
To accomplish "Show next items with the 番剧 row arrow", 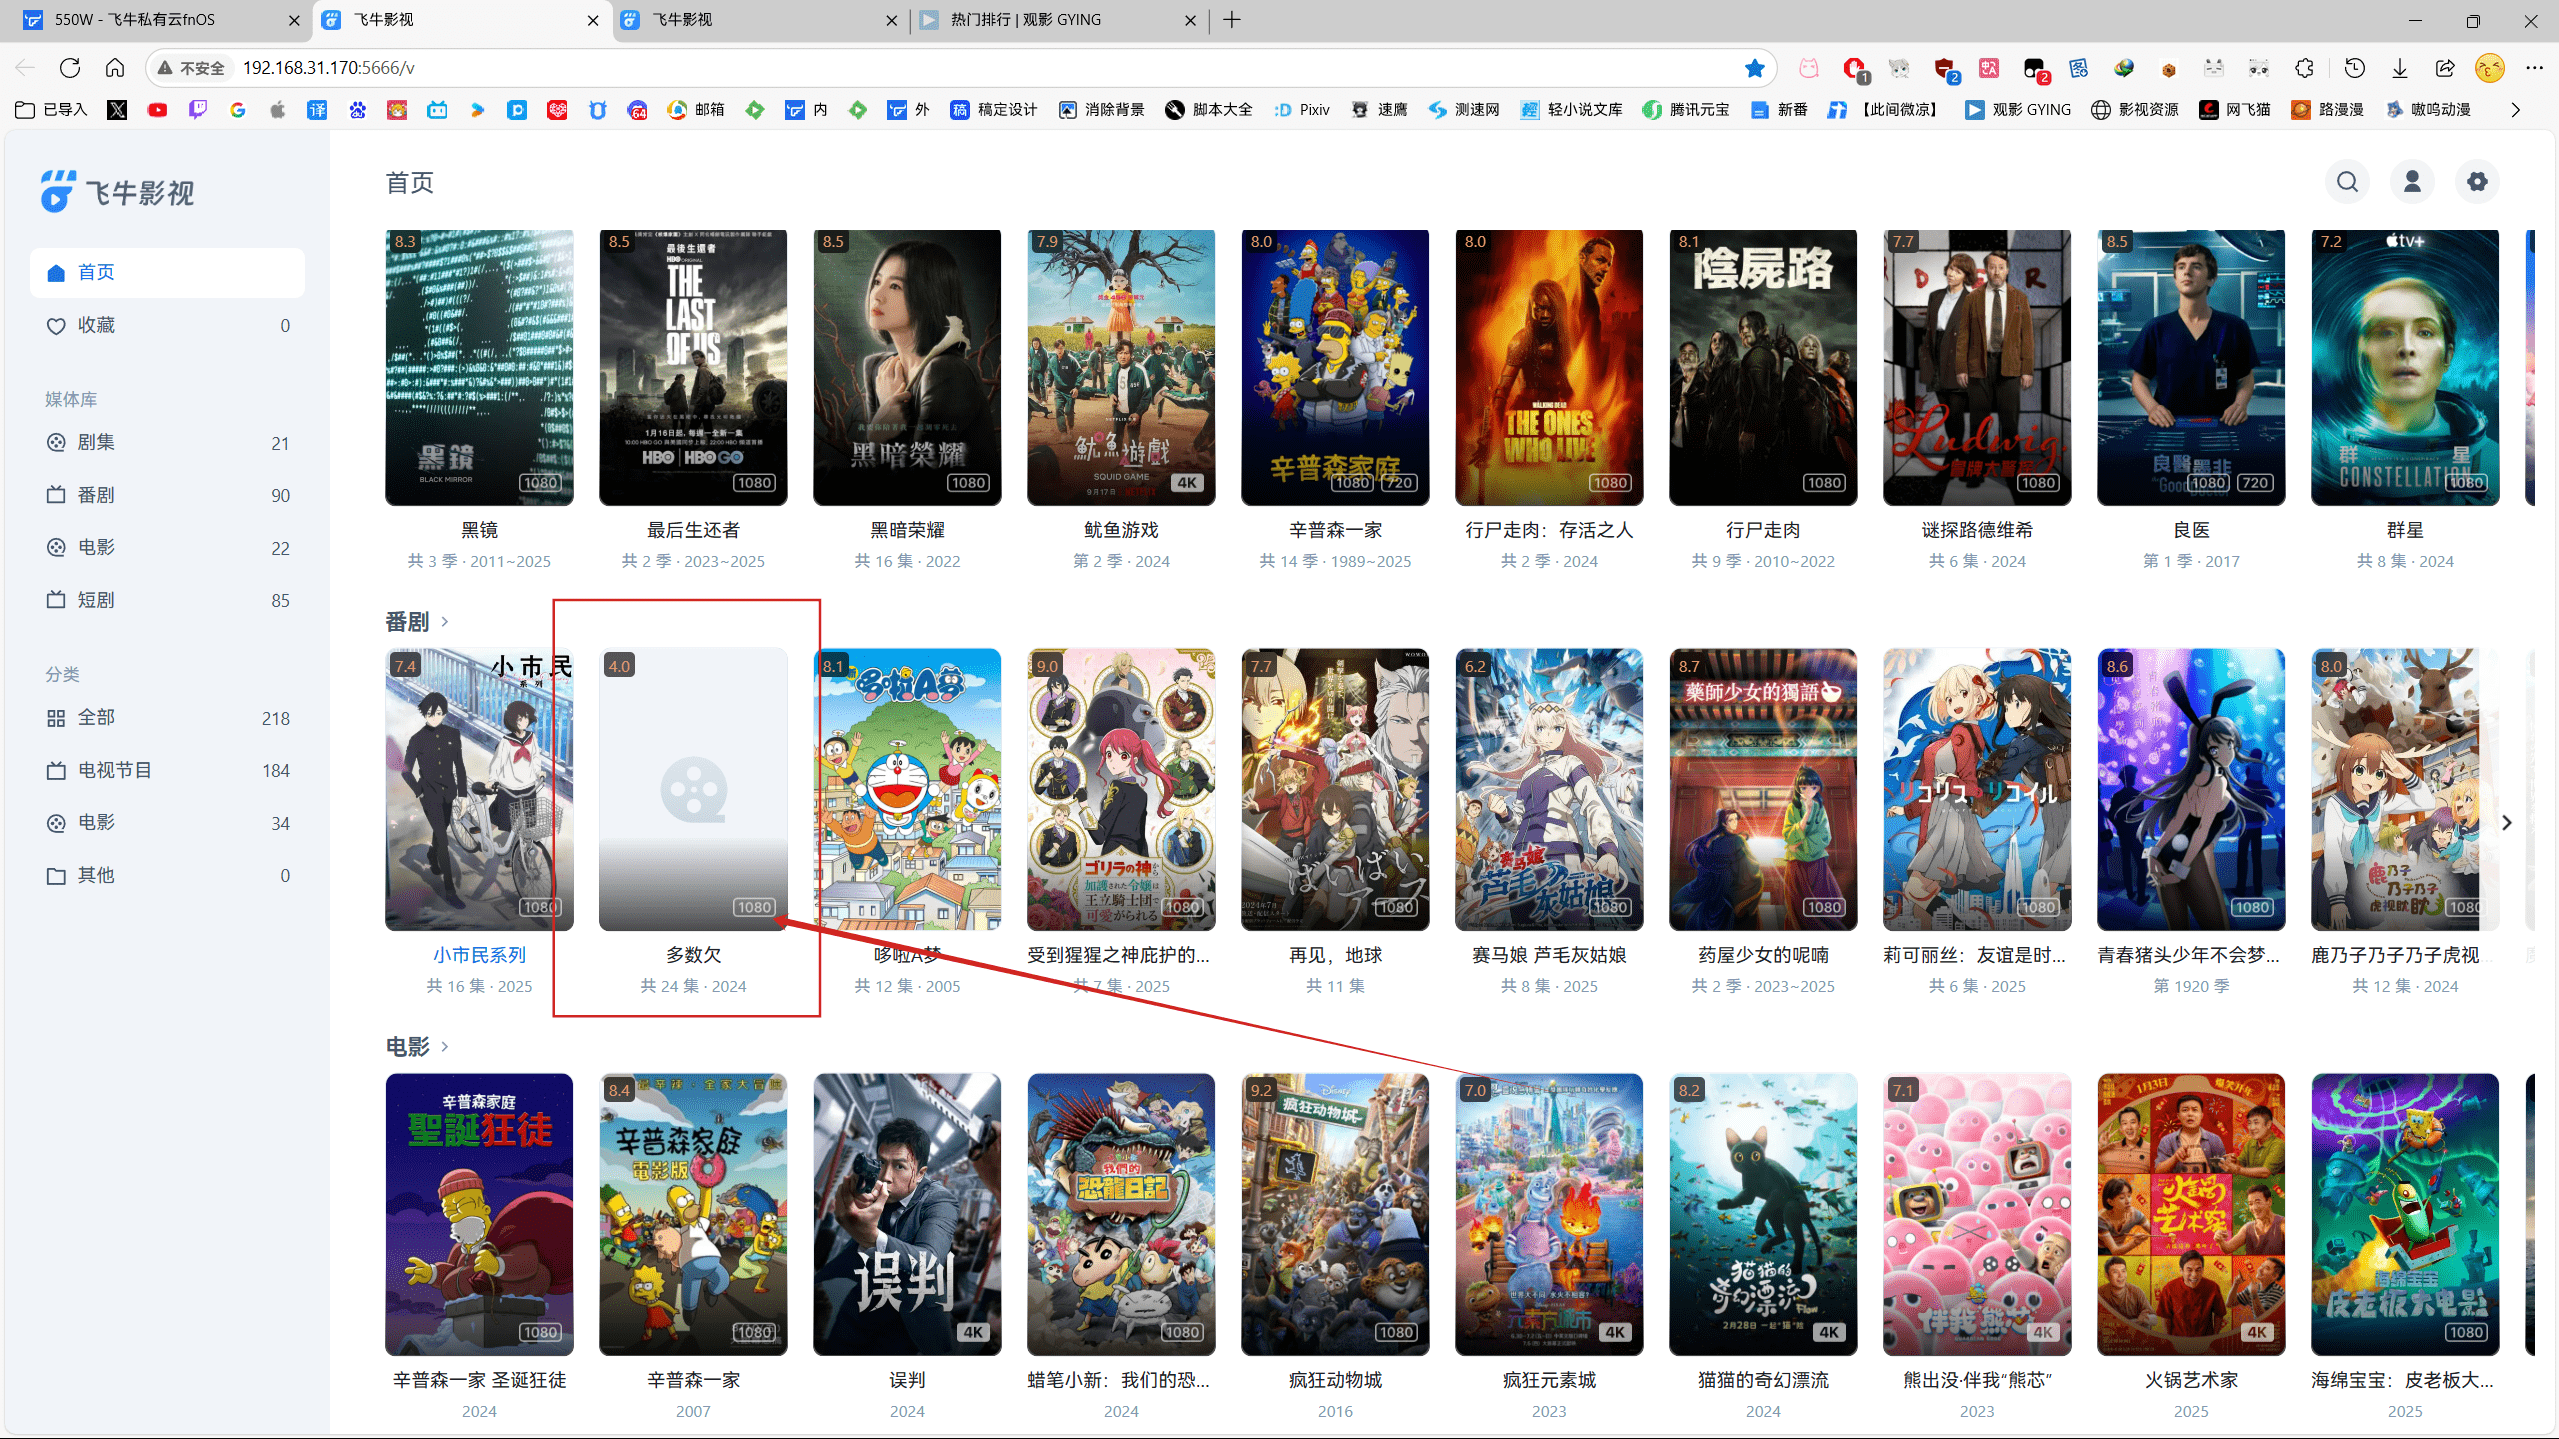I will 2506,823.
